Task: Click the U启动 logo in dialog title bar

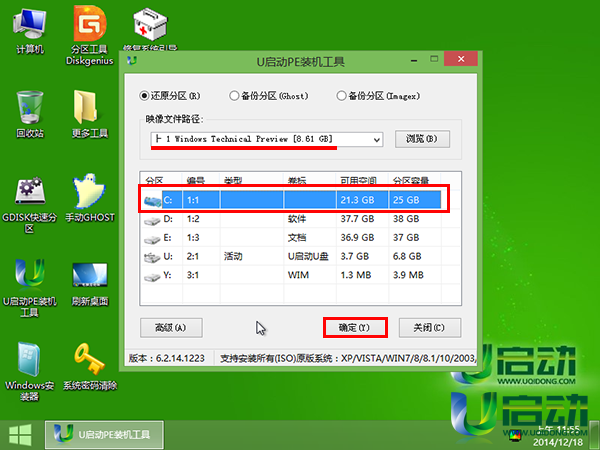Action: (132, 60)
